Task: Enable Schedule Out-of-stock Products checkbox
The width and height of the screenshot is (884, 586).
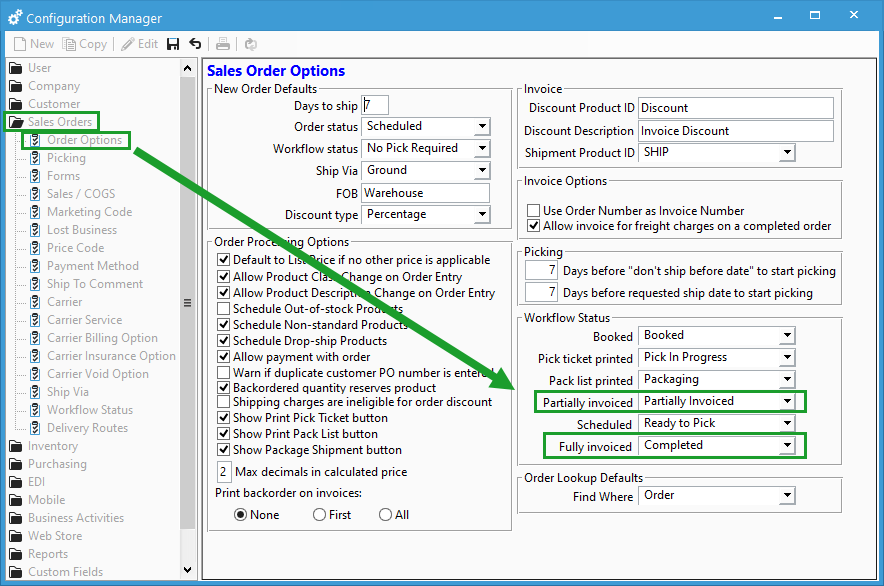Action: pyautogui.click(x=224, y=309)
